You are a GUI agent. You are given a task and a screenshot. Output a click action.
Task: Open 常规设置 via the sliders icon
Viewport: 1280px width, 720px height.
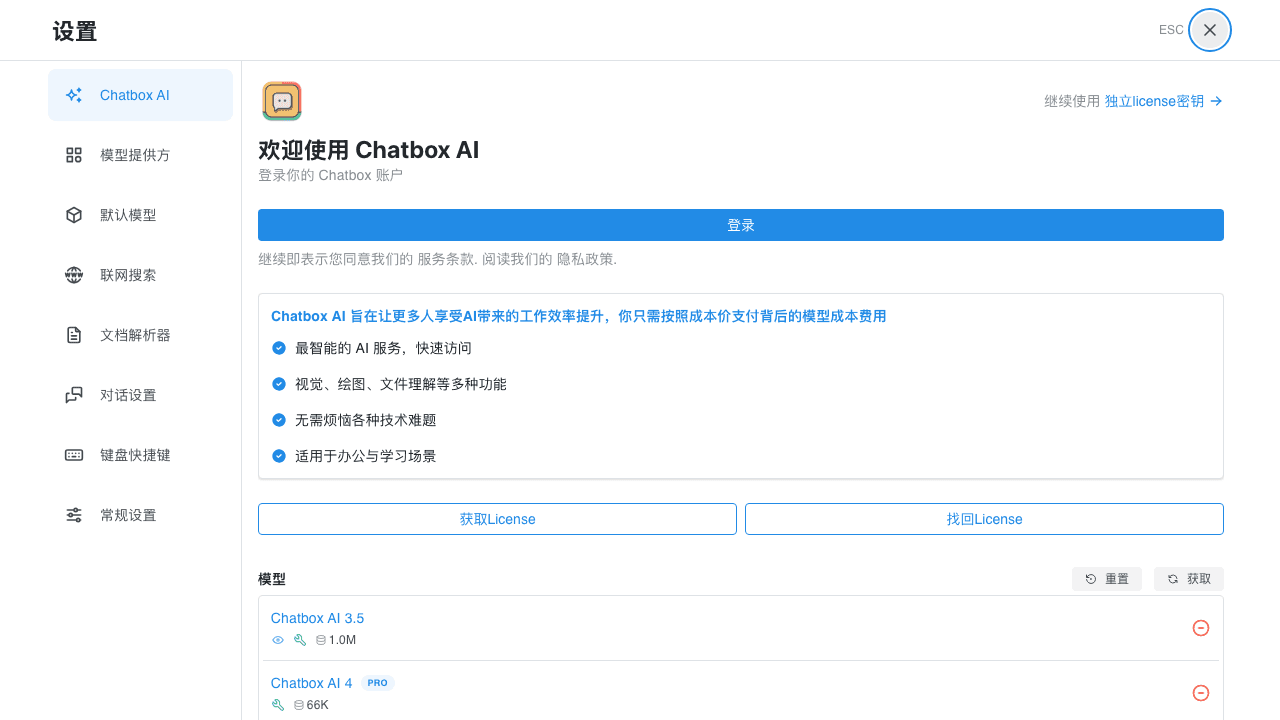(x=73, y=514)
